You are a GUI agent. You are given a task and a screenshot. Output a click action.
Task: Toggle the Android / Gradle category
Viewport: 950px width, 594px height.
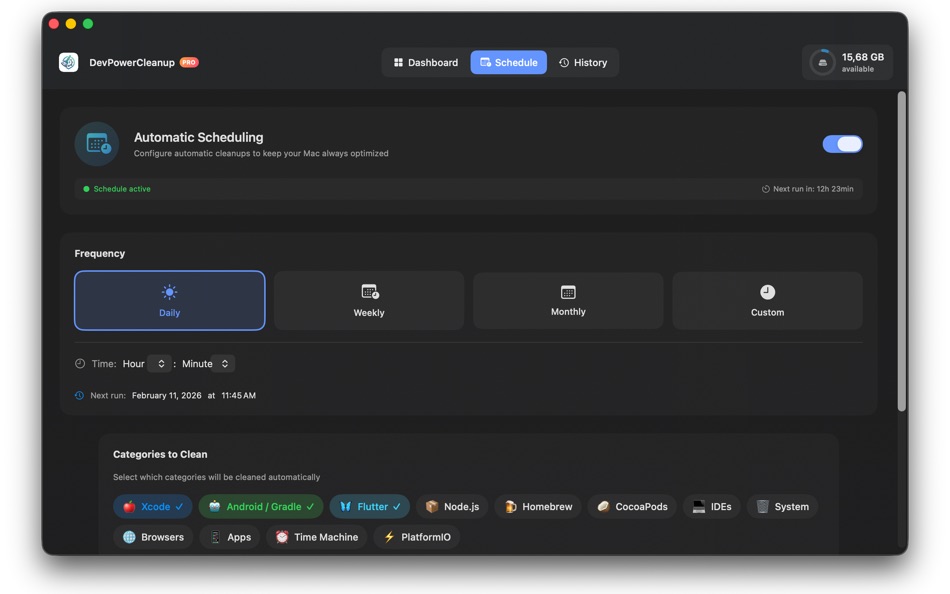[260, 506]
